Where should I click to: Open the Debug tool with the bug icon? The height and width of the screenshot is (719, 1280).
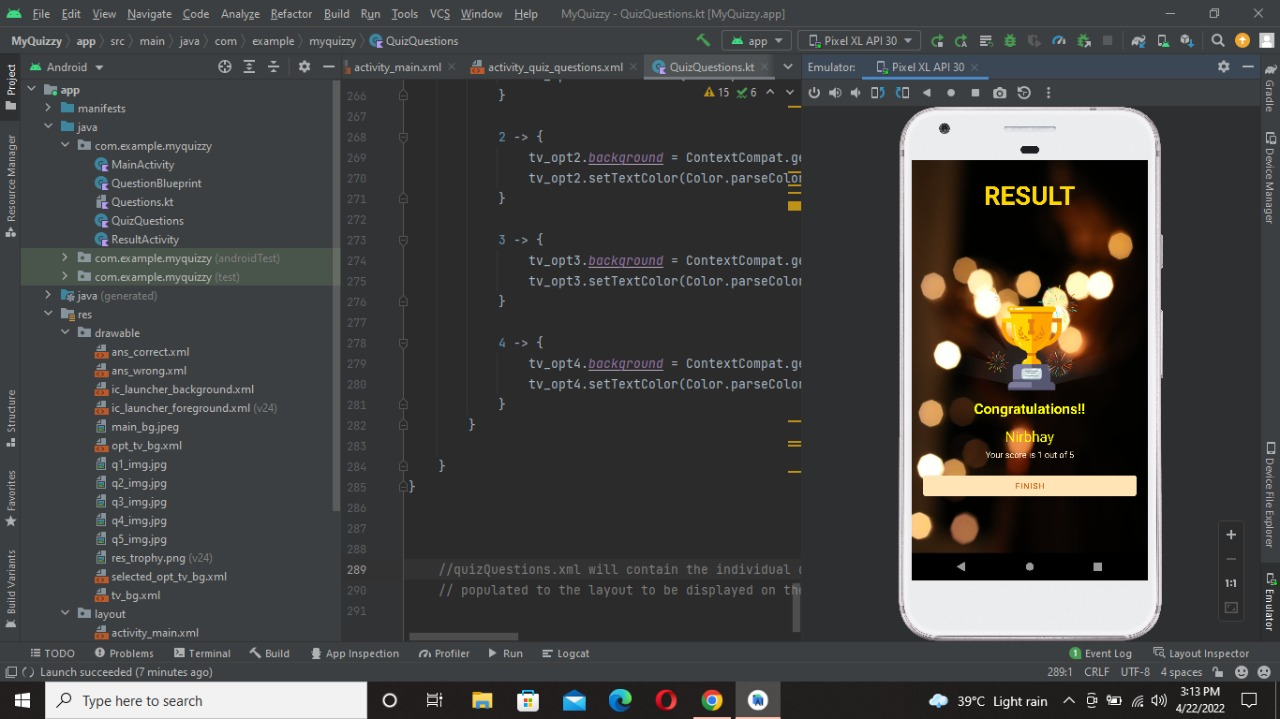tap(1010, 40)
